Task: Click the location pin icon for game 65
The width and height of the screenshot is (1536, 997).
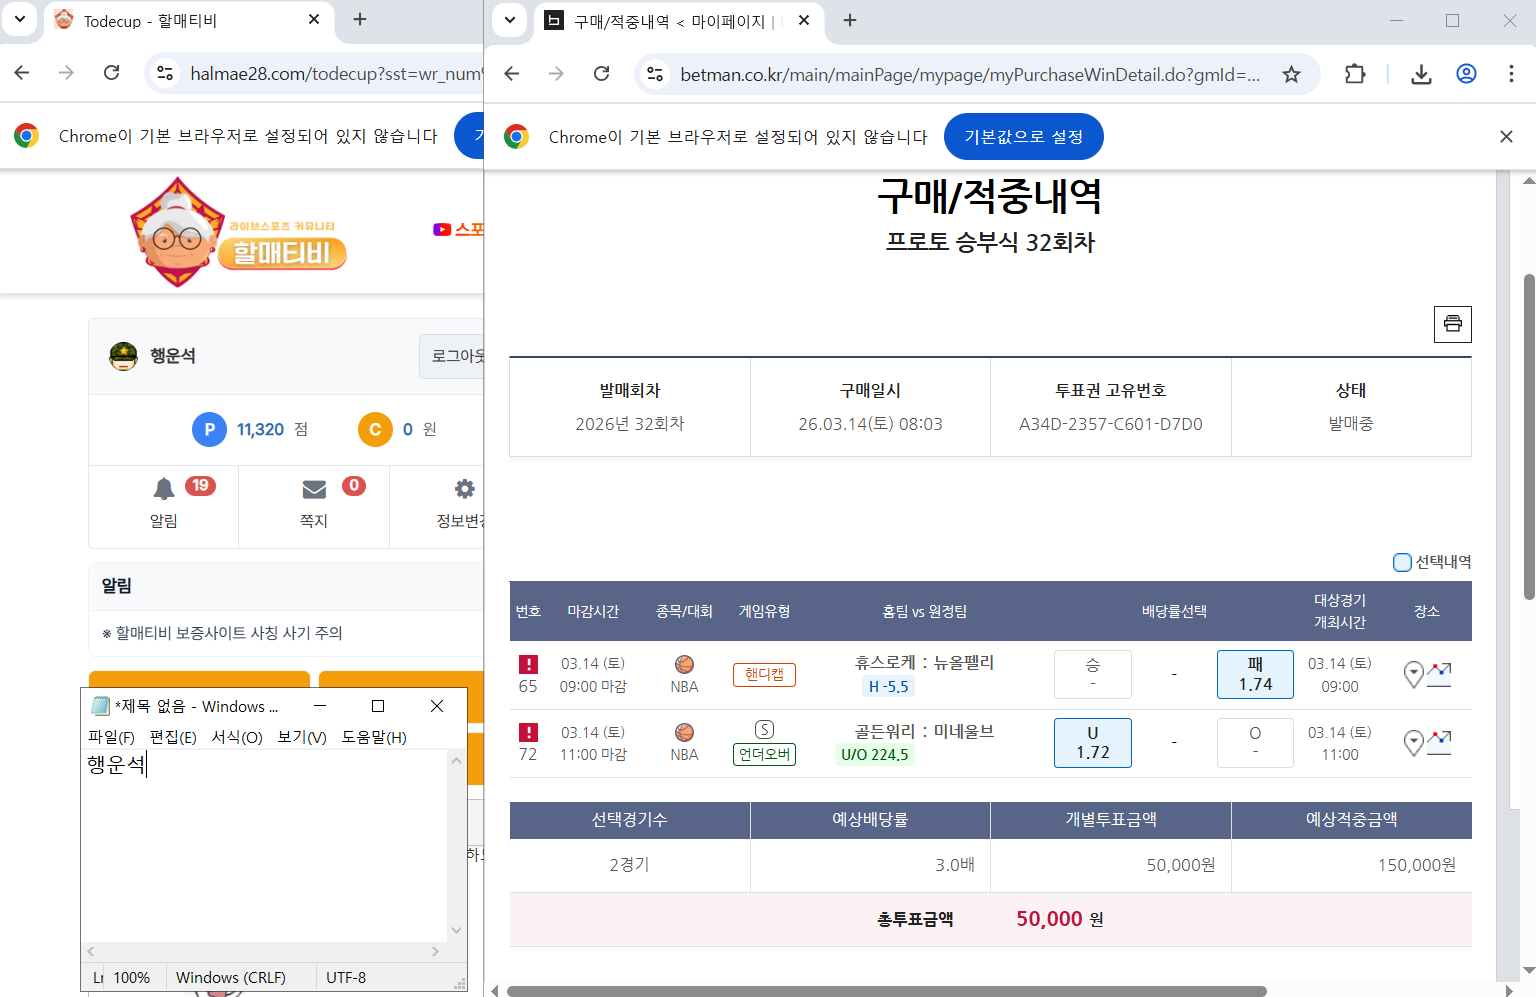Action: pyautogui.click(x=1413, y=674)
